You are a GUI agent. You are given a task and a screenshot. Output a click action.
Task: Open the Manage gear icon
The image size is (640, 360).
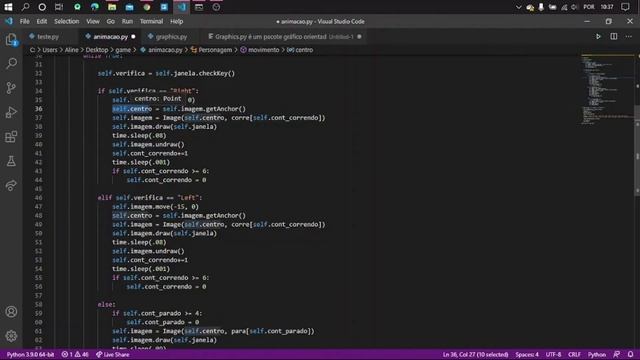pyautogui.click(x=11, y=336)
